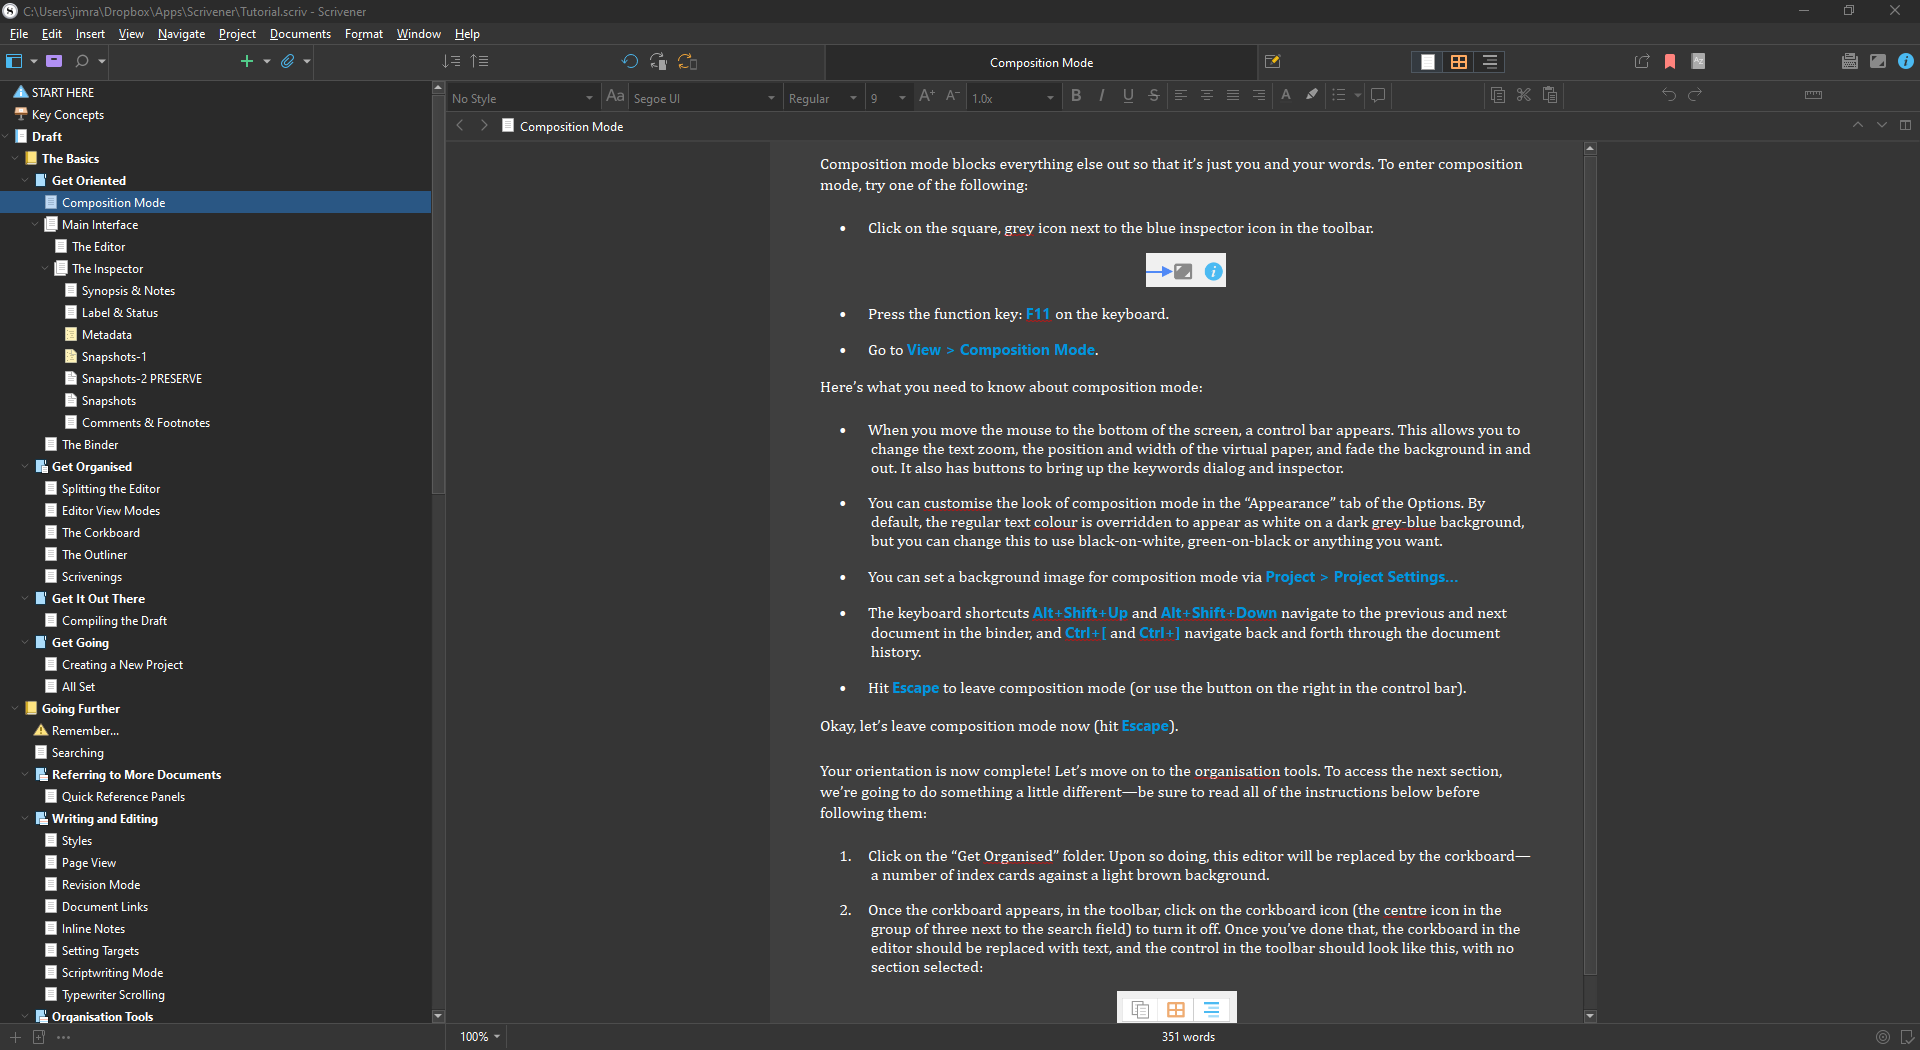Click the Text Color letter A icon
This screenshot has width=1920, height=1050.
click(x=1286, y=96)
